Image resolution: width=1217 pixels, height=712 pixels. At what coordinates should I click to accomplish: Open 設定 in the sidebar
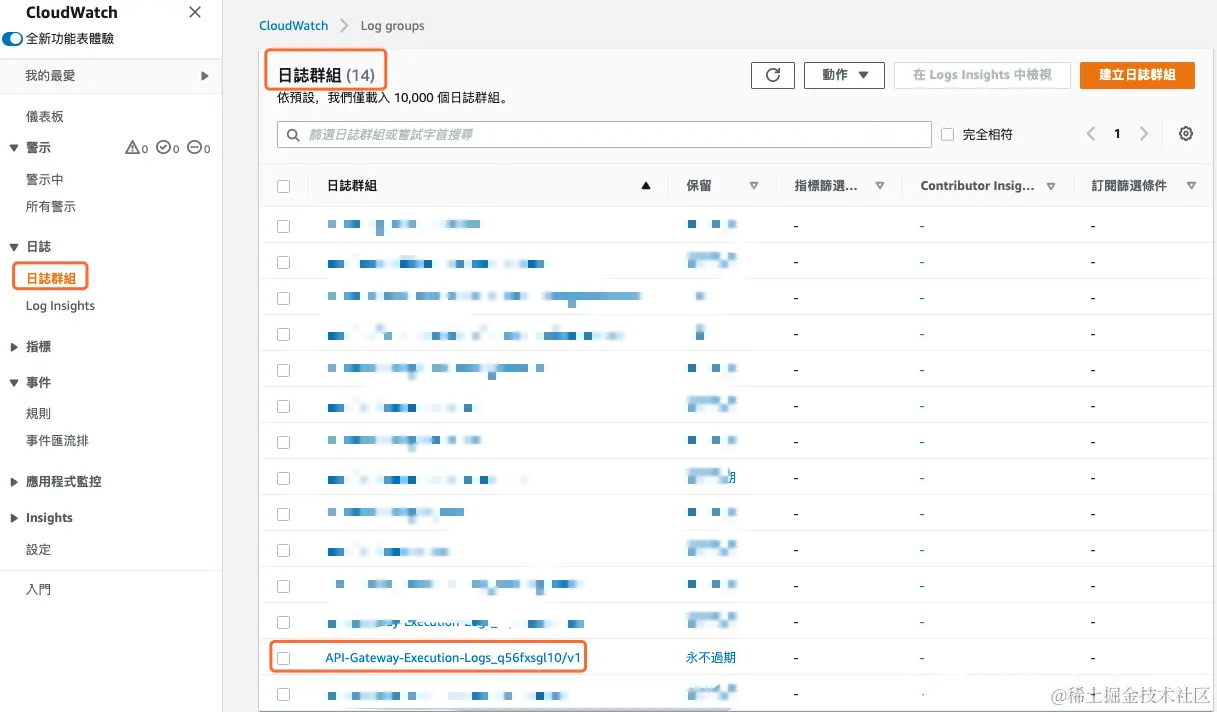point(38,550)
